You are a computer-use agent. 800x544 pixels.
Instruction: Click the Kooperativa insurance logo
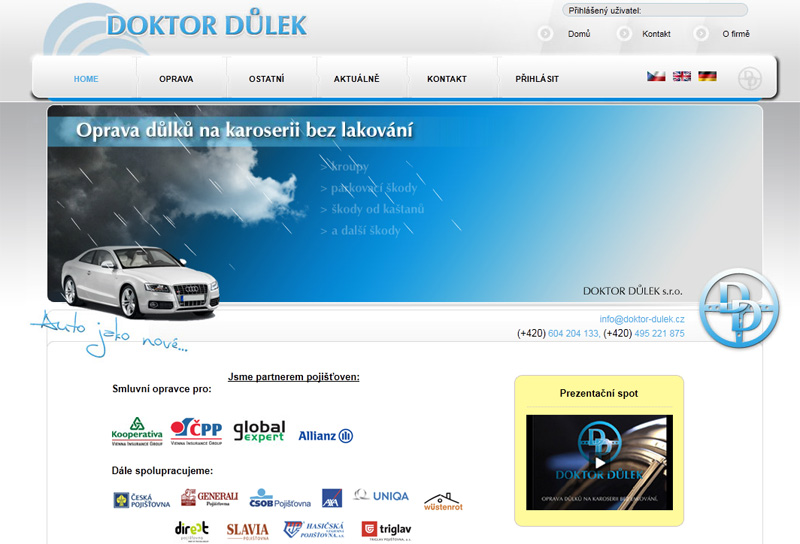pos(137,431)
